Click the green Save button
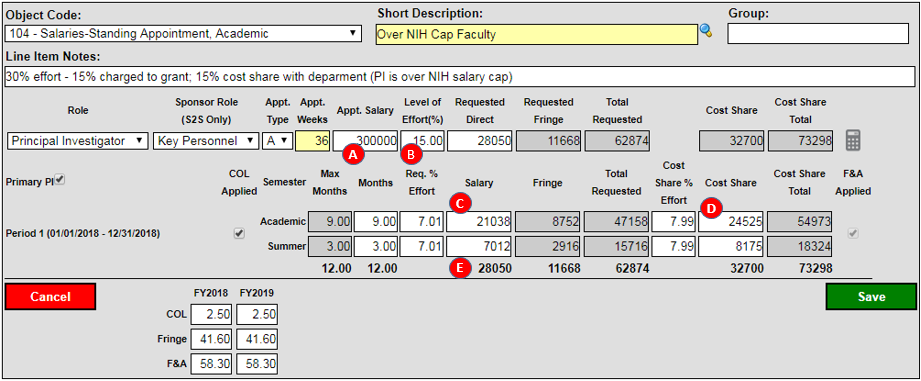Viewport: 921px width, 381px height. click(x=871, y=296)
